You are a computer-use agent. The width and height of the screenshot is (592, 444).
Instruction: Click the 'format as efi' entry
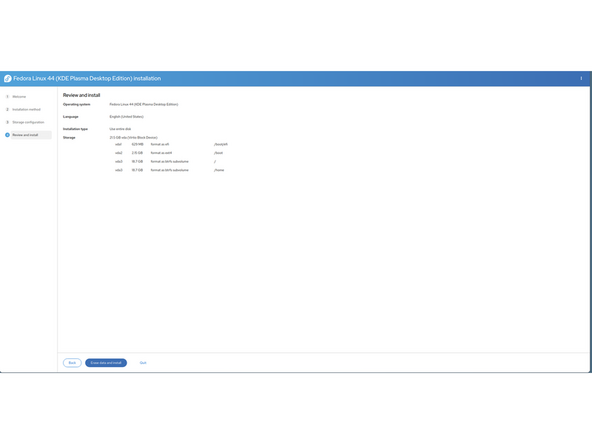pyautogui.click(x=160, y=144)
